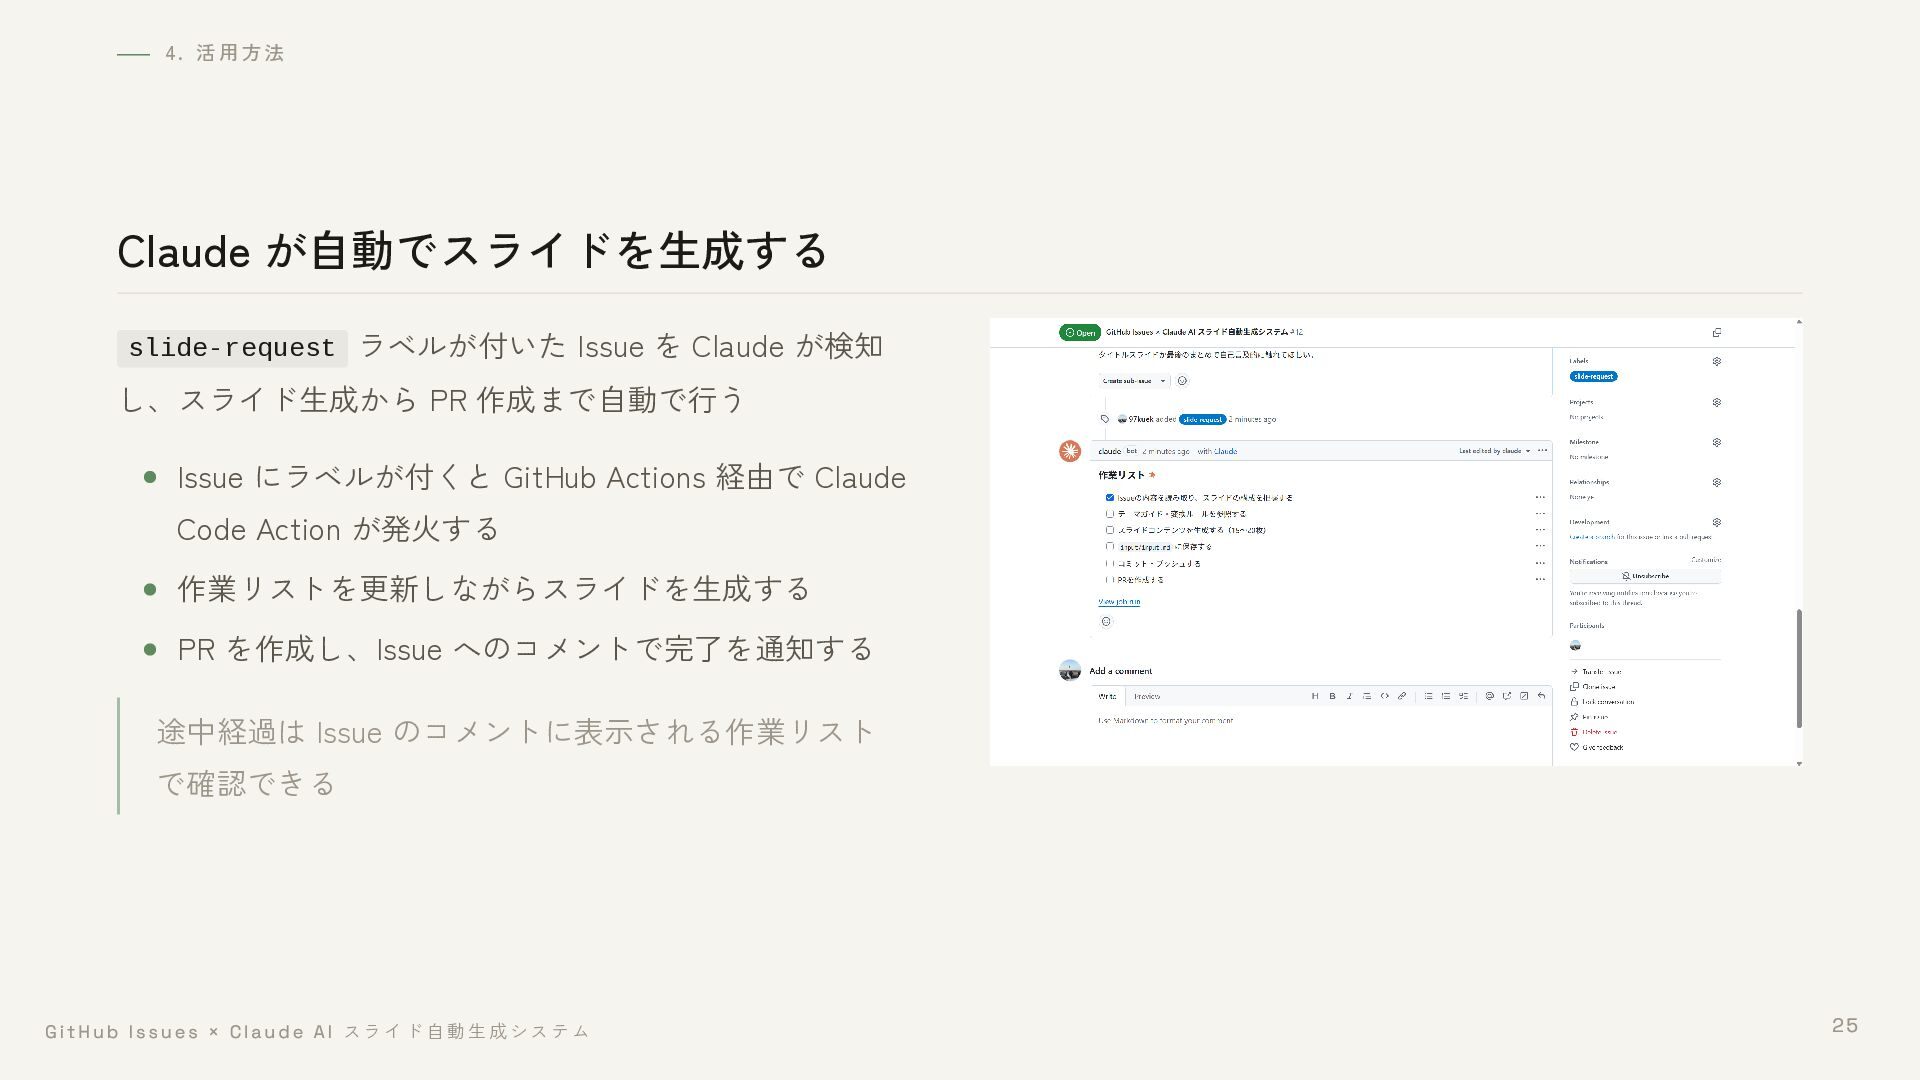Screen dimensions: 1920x1080
Task: Insert code via the comment toolbar
Action: point(1385,696)
